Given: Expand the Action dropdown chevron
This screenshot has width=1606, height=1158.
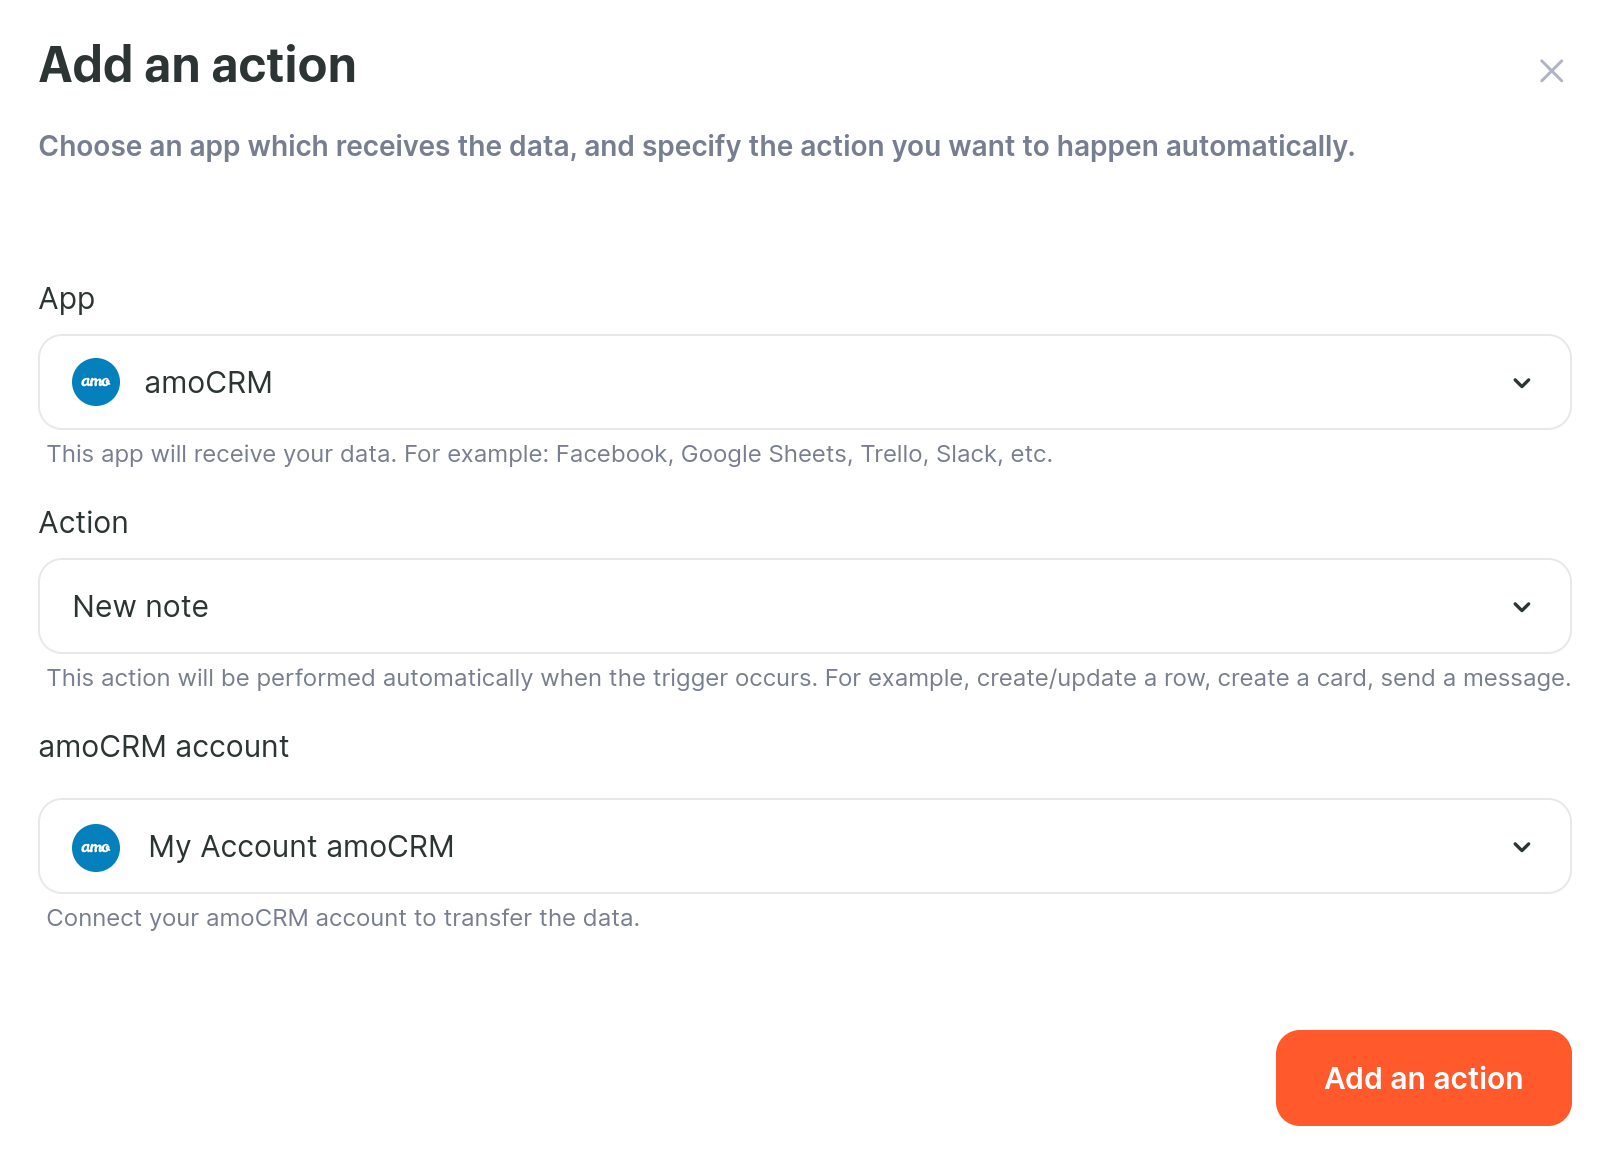Looking at the screenshot, I should [x=1522, y=607].
